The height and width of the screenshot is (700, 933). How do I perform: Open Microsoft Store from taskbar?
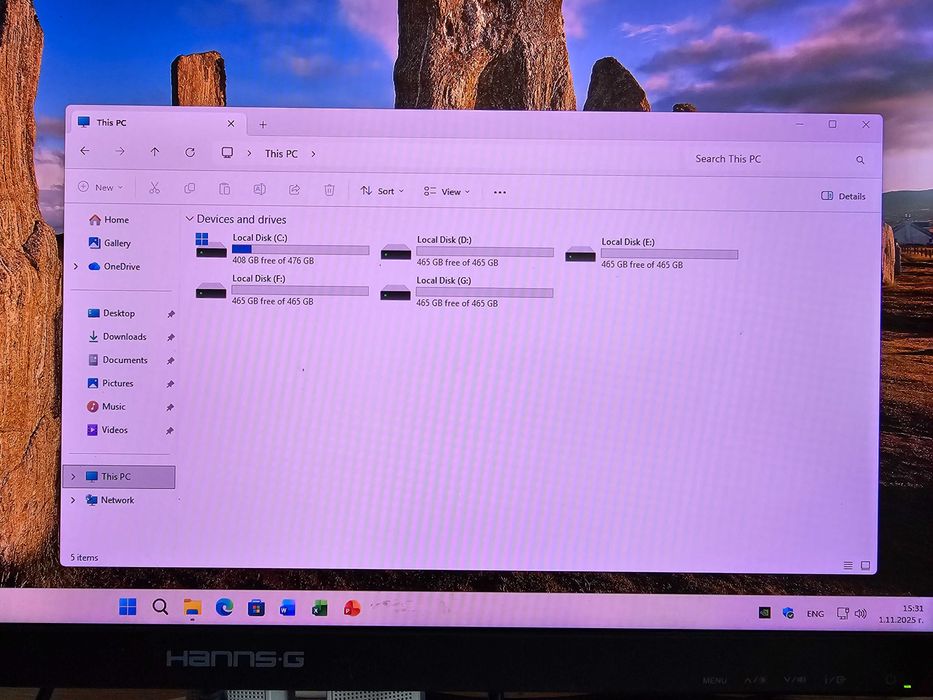256,608
